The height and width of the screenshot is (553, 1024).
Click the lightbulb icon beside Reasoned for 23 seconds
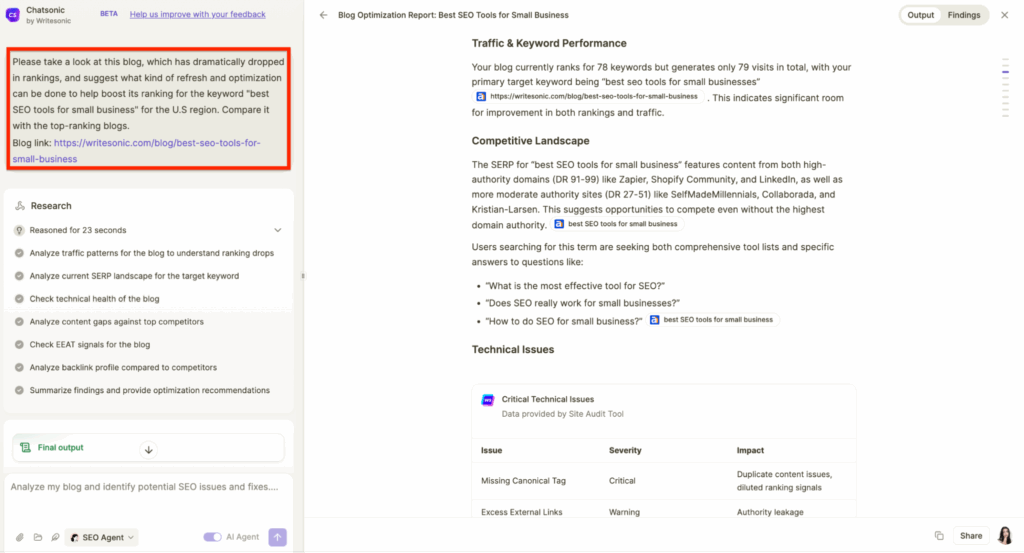19,230
